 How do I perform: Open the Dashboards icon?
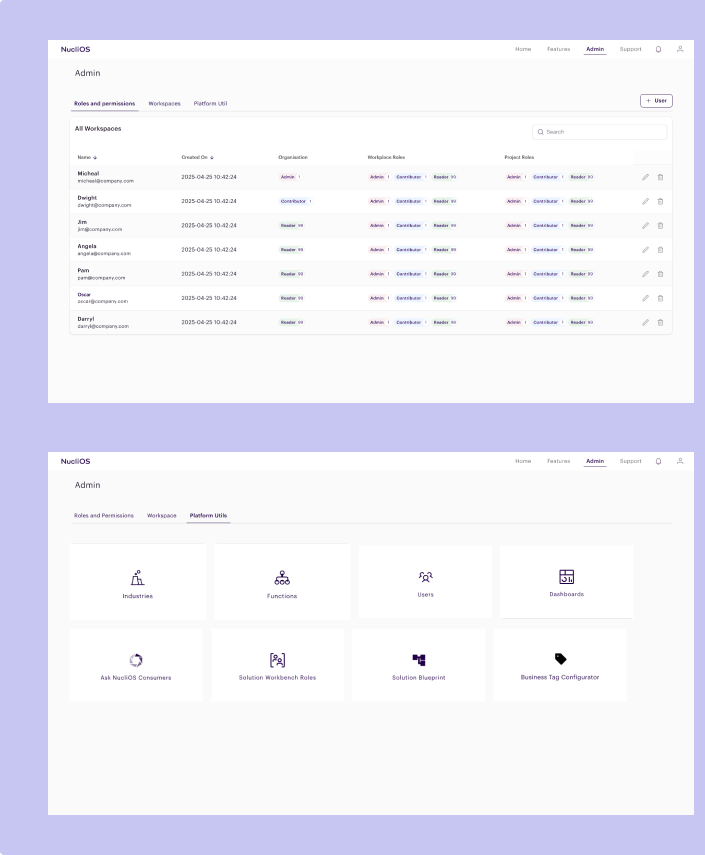click(567, 576)
